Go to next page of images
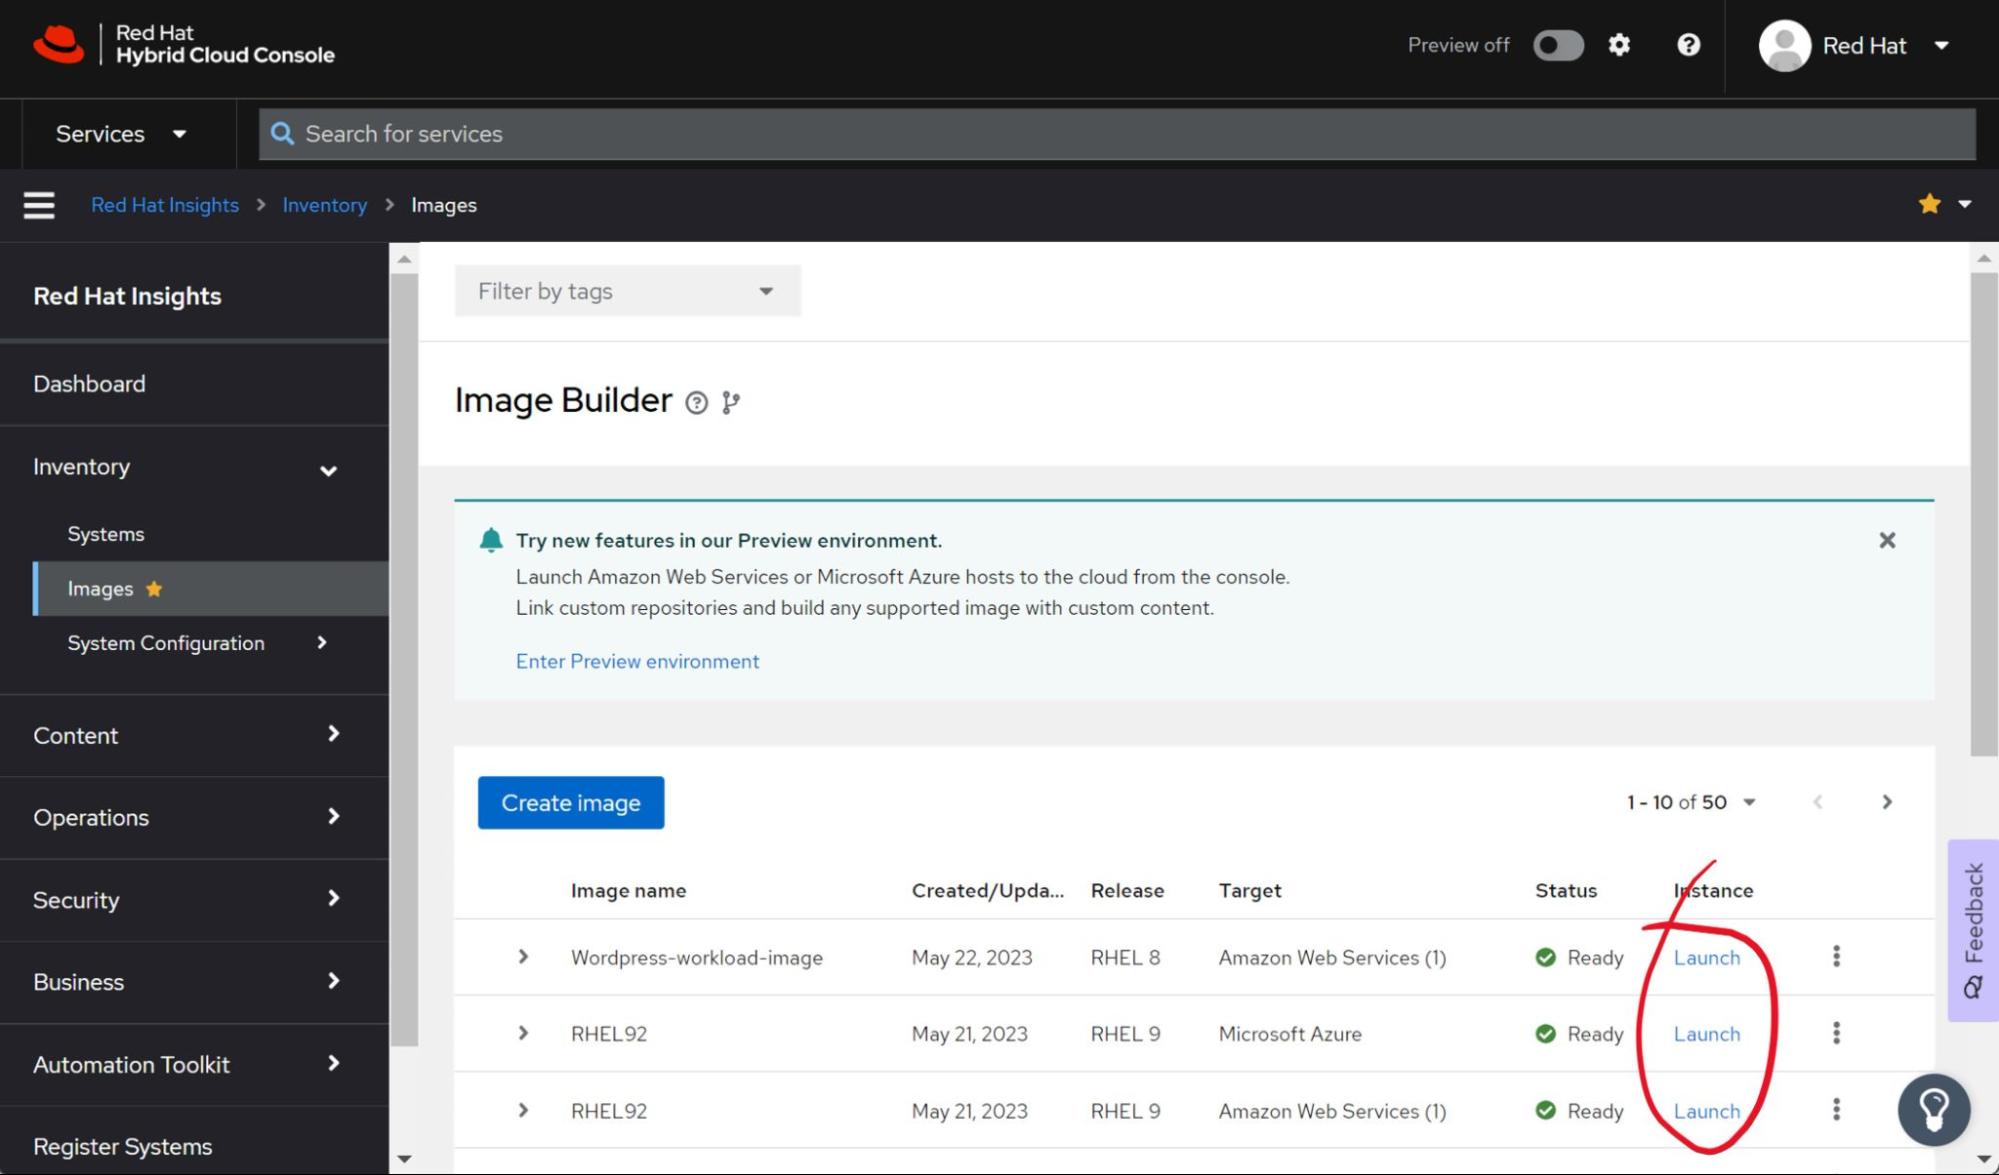 pos(1887,802)
